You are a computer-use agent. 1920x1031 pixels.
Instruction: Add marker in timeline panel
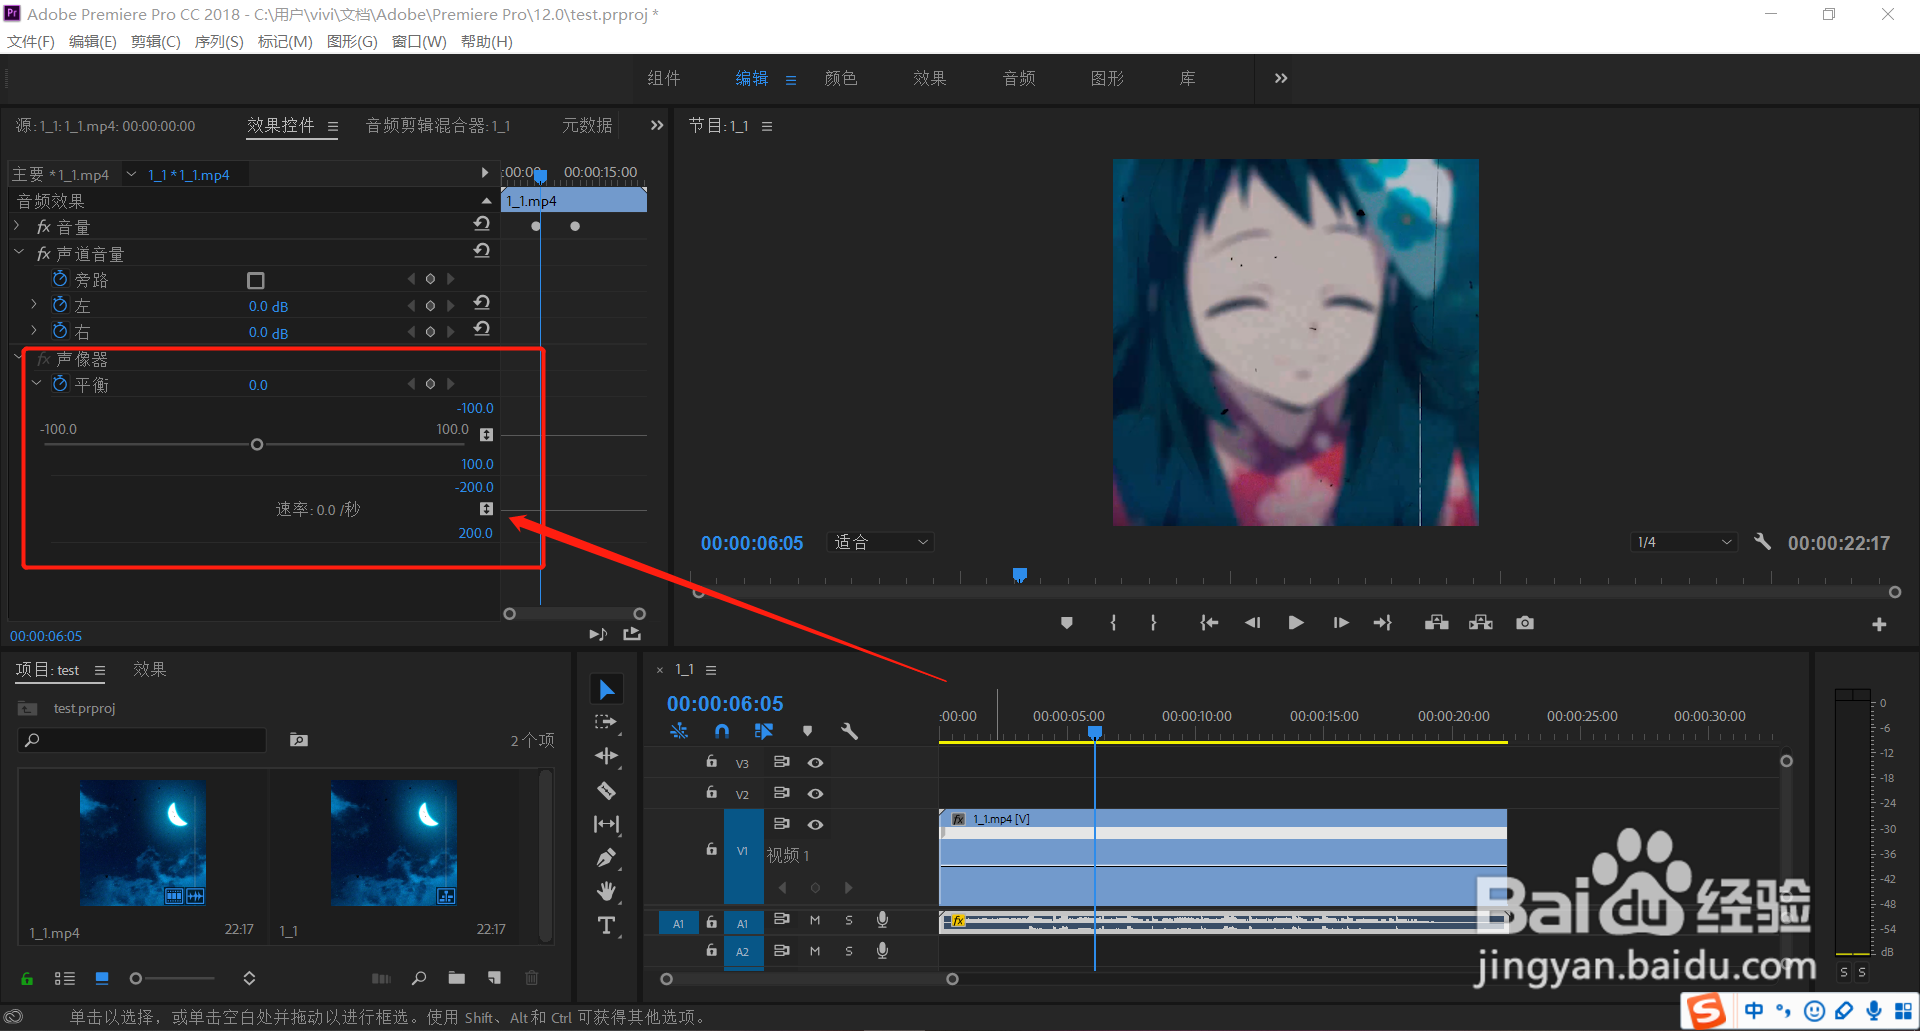click(808, 731)
